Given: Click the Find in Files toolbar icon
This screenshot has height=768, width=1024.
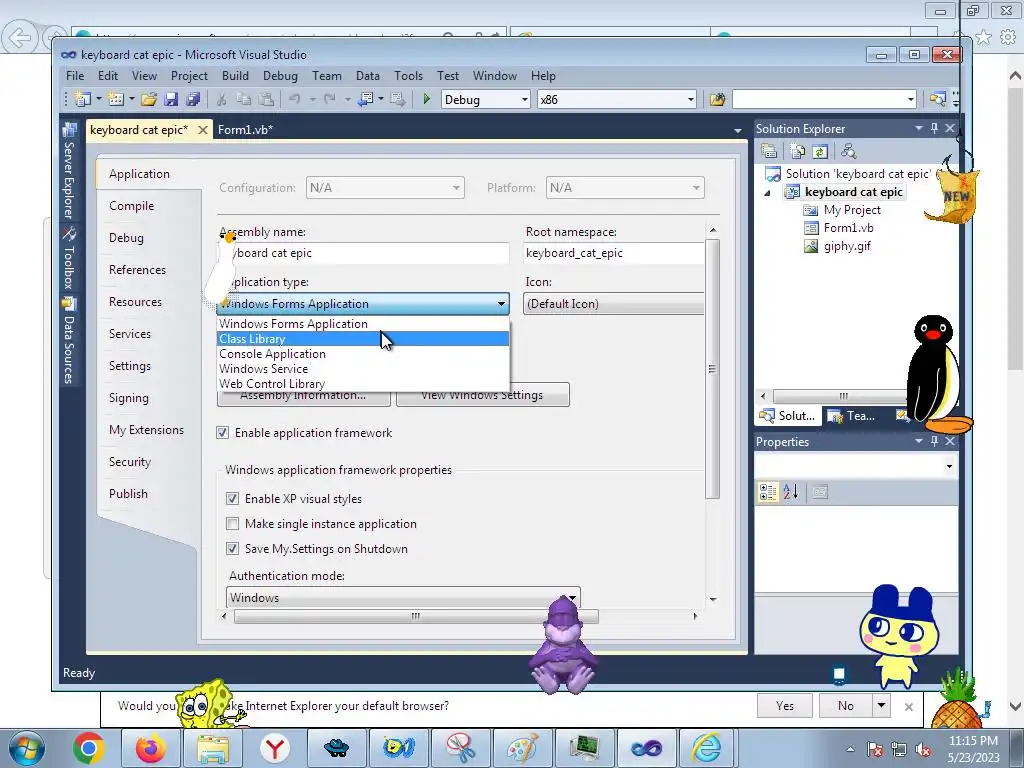Looking at the screenshot, I should (x=718, y=99).
